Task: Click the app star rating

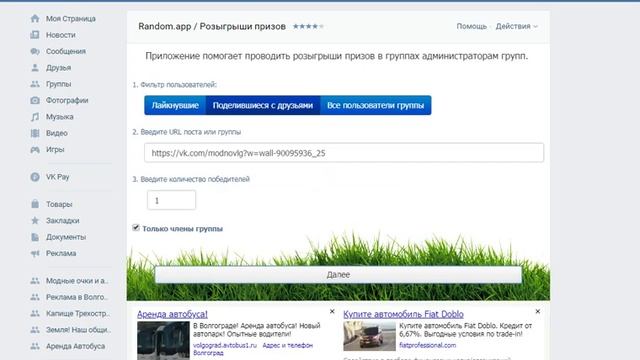Action: [308, 26]
